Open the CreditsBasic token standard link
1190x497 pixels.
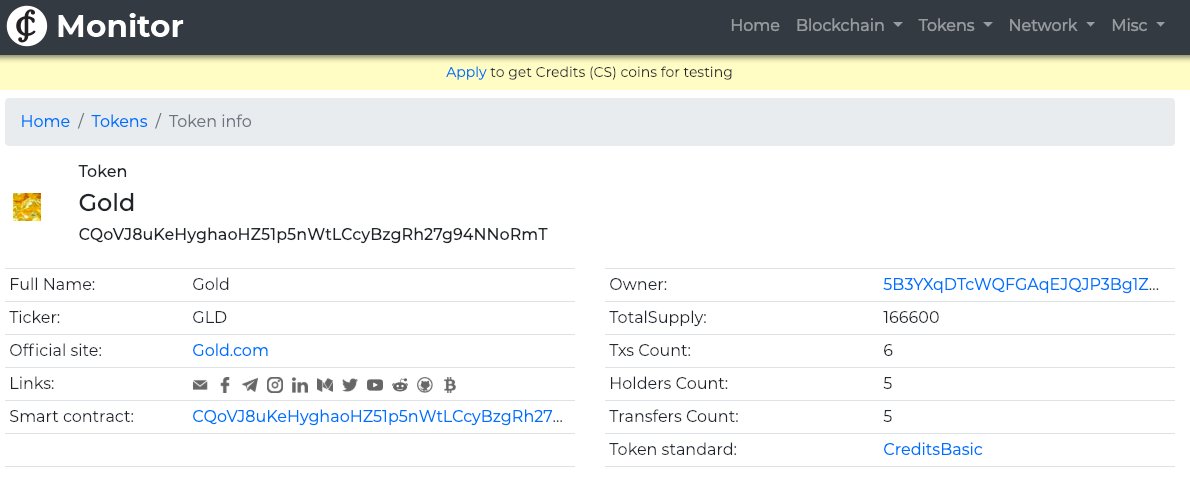coord(933,449)
